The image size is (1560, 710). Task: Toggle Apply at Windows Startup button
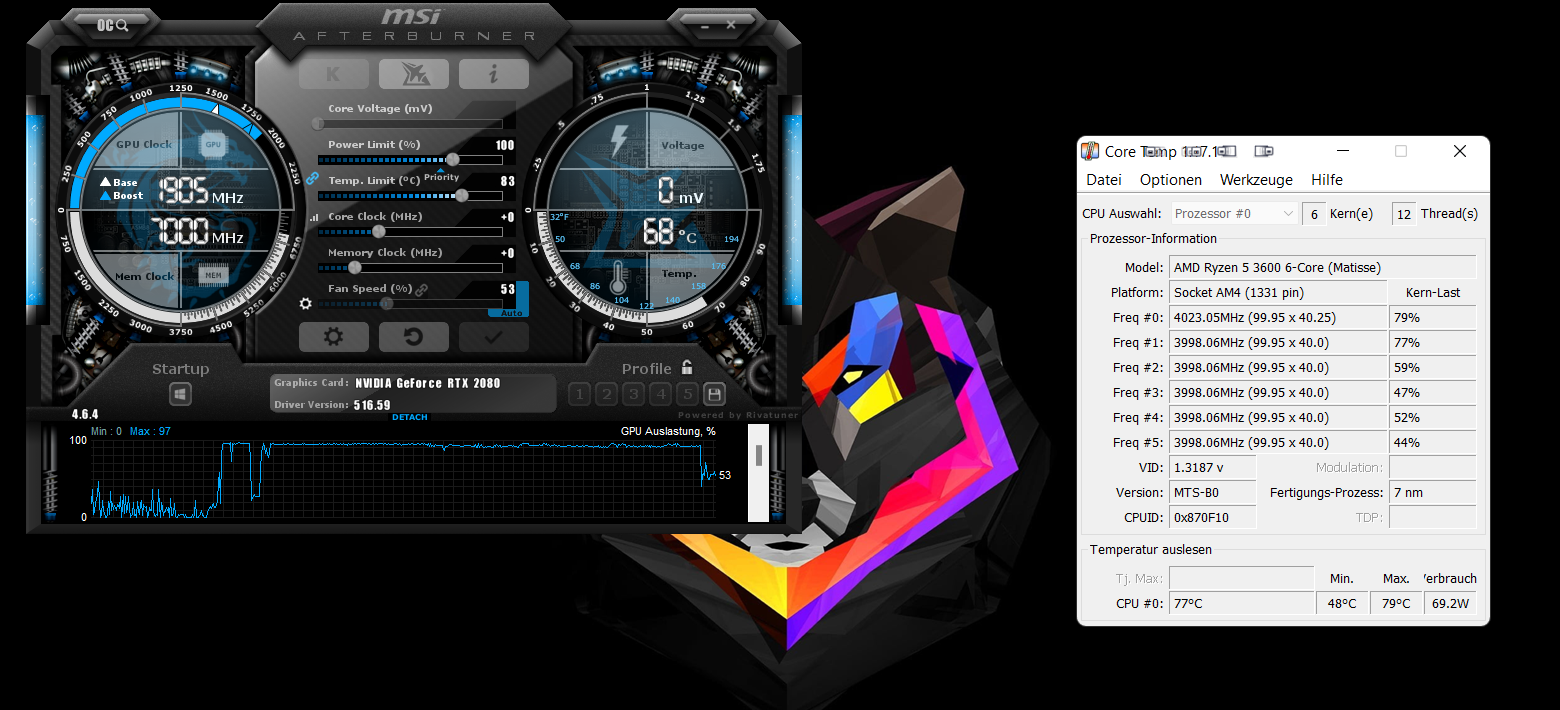pos(180,395)
